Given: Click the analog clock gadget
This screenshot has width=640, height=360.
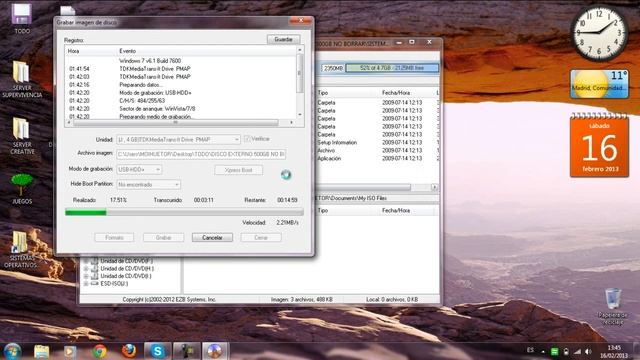Looking at the screenshot, I should pos(599,34).
